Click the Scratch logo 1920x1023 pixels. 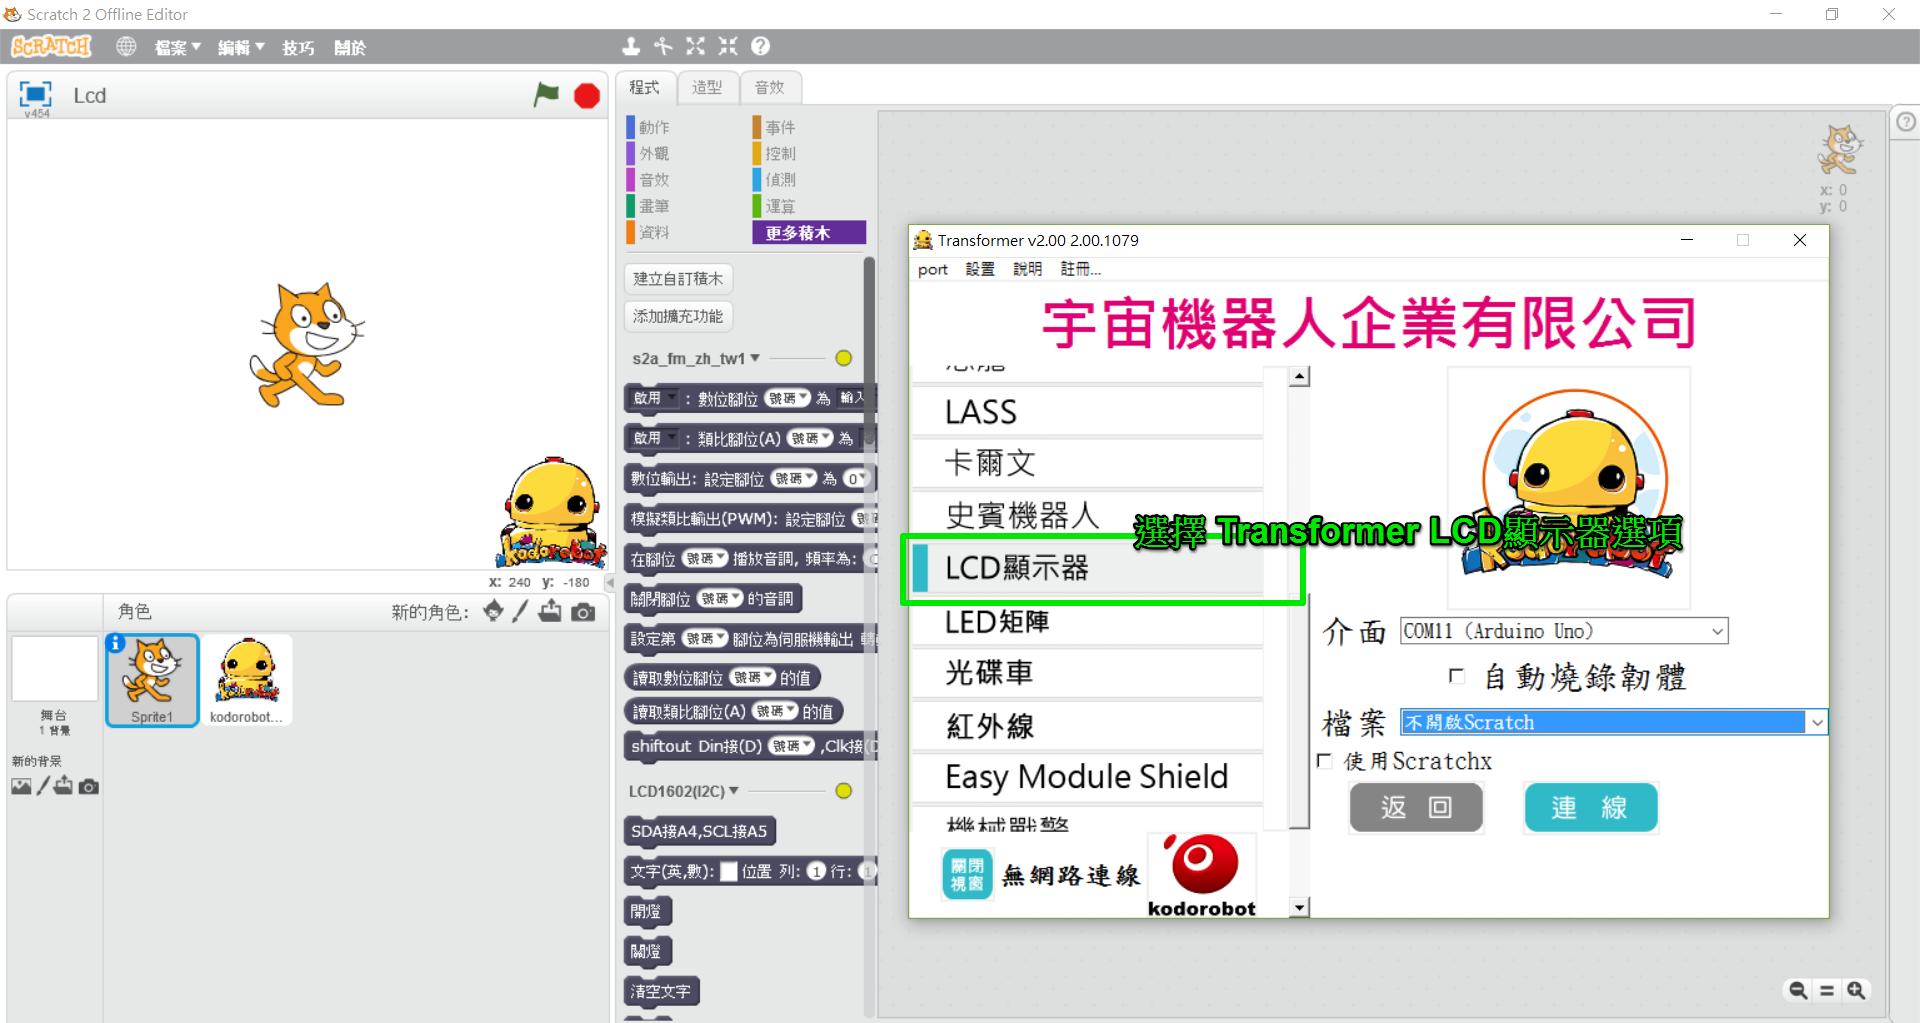pyautogui.click(x=51, y=46)
